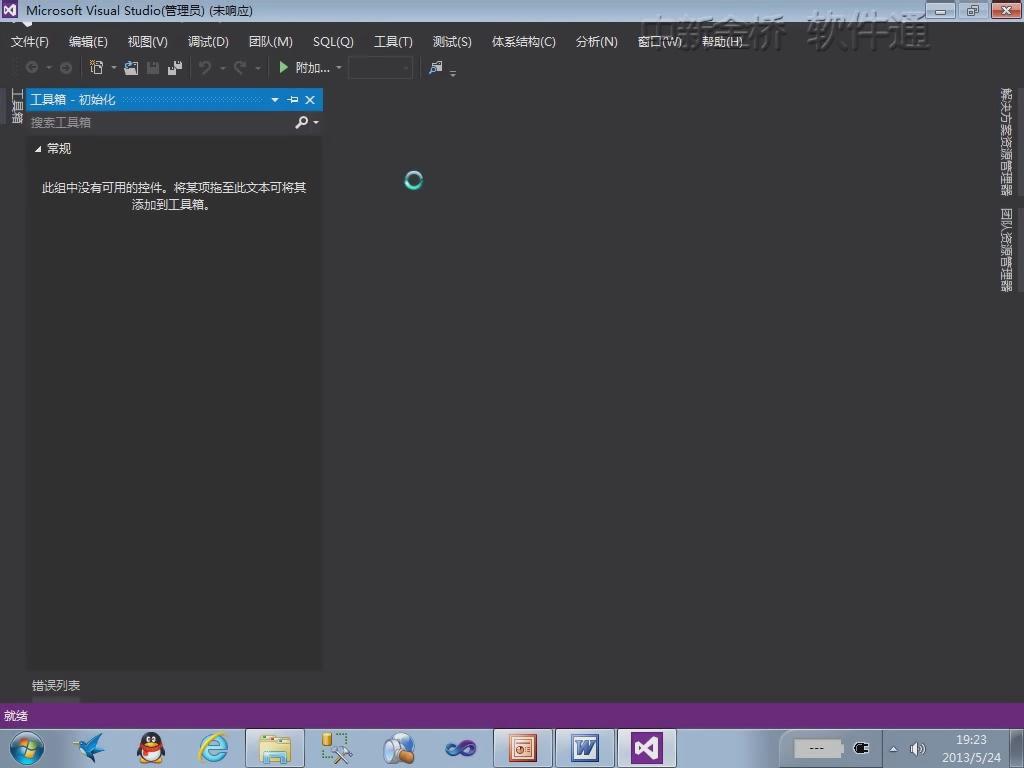
Task: Open QQ penguin from the taskbar
Action: coord(151,748)
